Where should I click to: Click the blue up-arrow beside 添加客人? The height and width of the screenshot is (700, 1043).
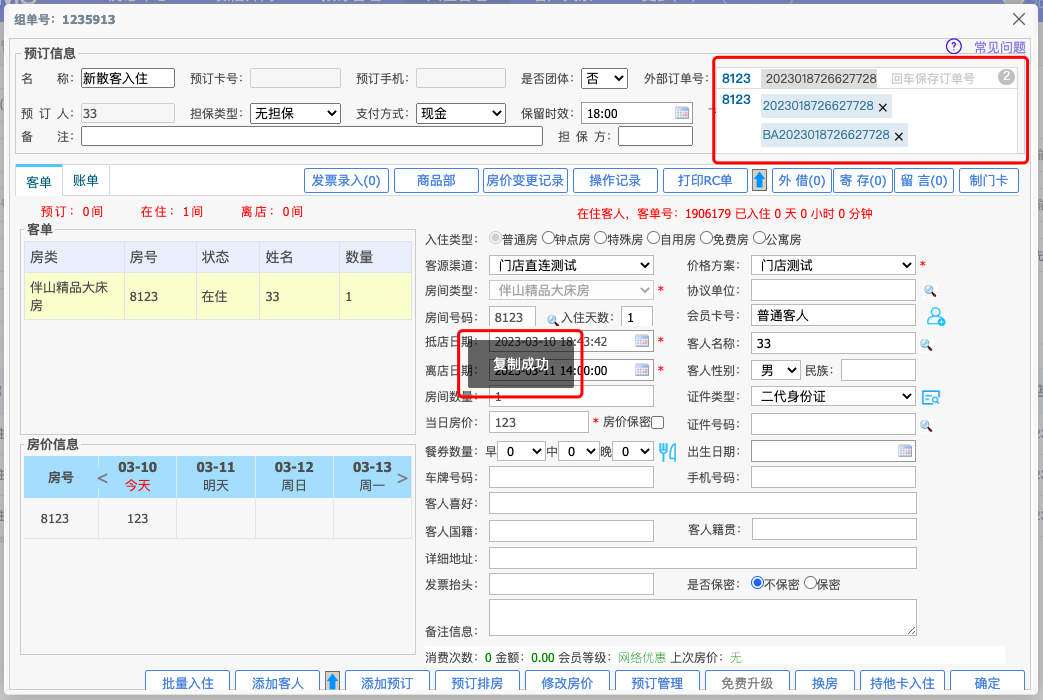click(x=333, y=680)
